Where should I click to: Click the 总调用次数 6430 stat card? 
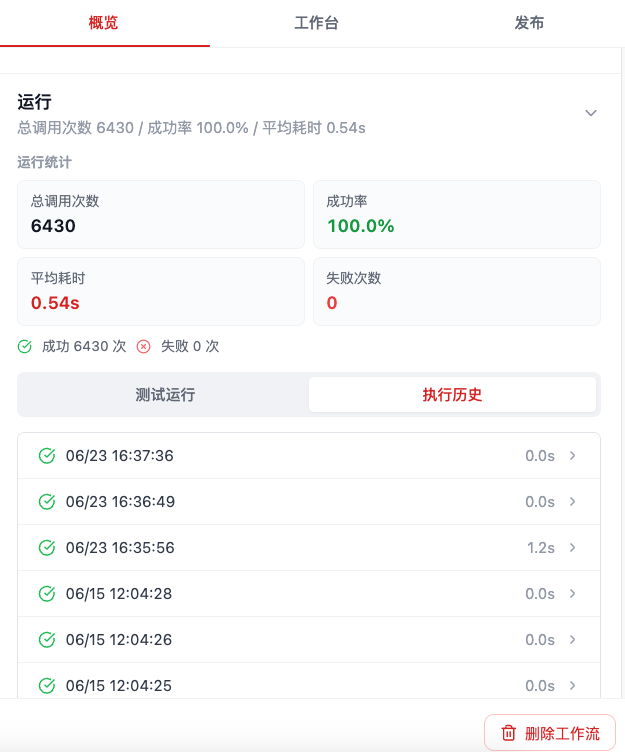pyautogui.click(x=161, y=214)
